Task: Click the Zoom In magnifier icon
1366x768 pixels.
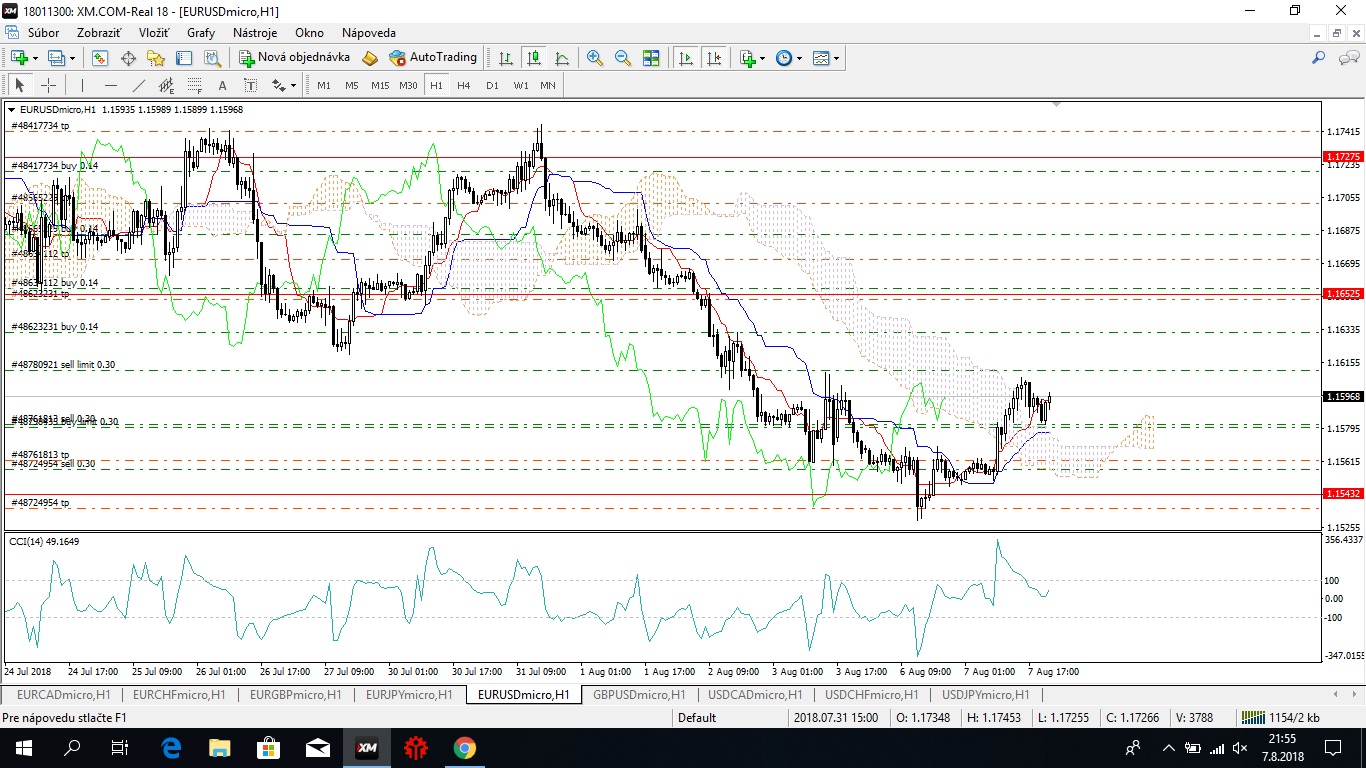Action: click(595, 58)
